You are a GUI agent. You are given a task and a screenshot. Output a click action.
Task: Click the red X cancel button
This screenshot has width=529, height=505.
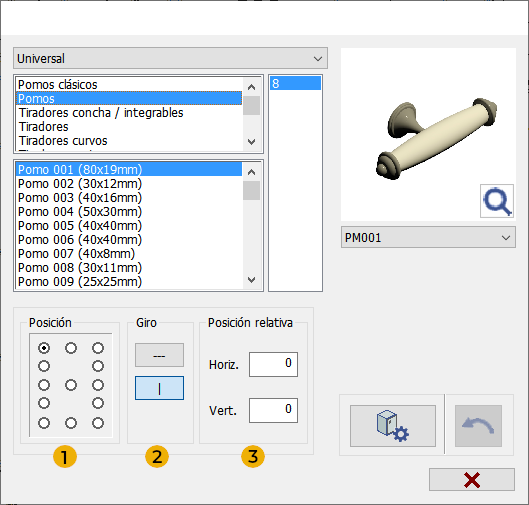point(472,479)
